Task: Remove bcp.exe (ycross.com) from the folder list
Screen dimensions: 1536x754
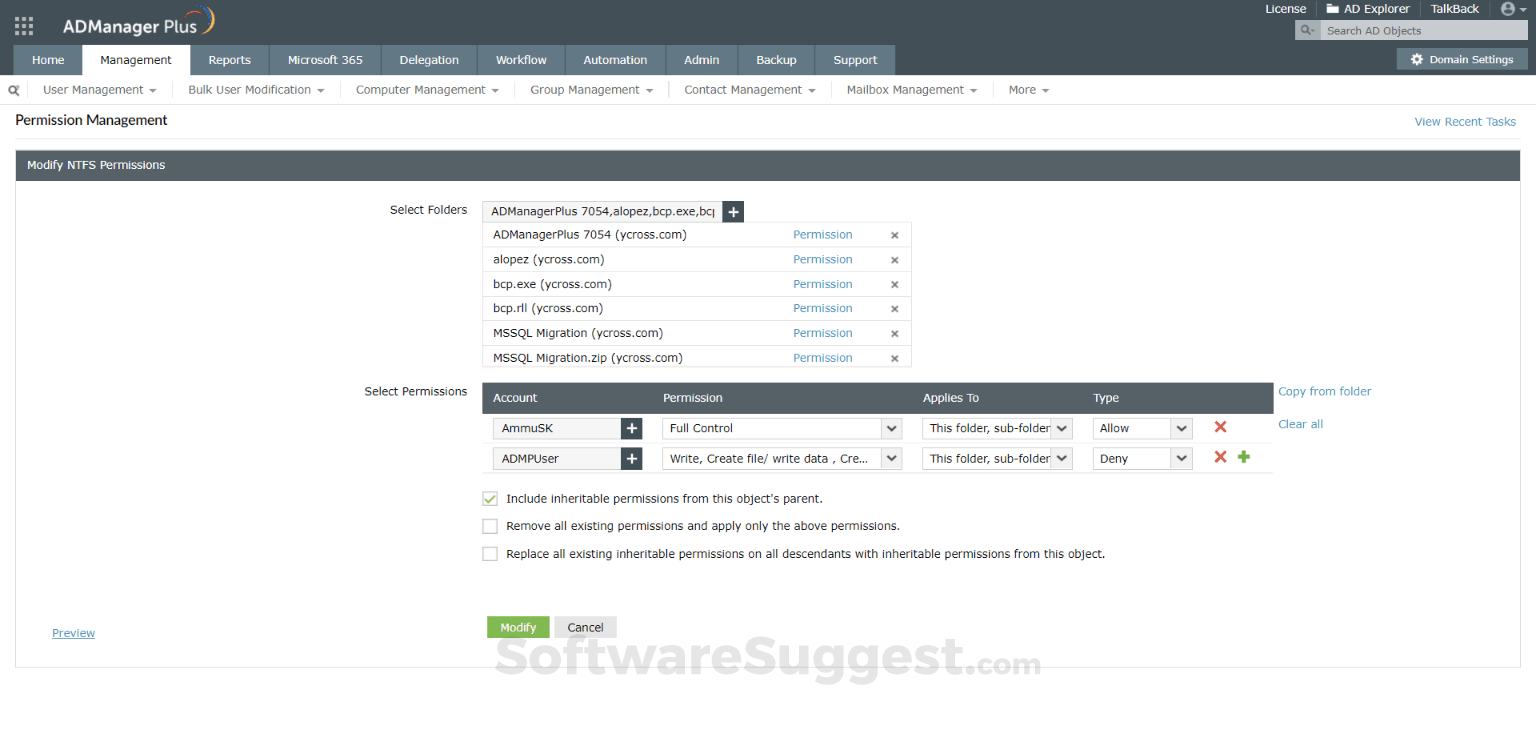Action: click(x=895, y=283)
